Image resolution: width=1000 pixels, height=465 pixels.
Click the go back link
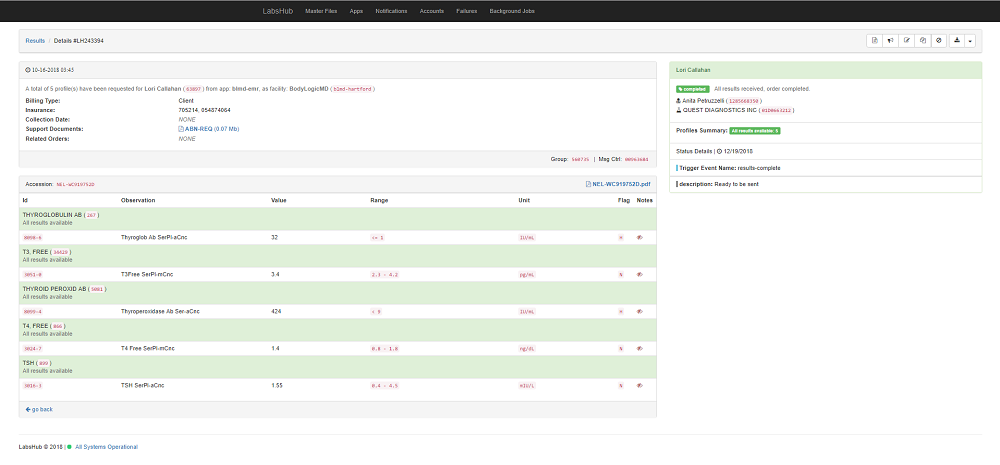[39, 409]
